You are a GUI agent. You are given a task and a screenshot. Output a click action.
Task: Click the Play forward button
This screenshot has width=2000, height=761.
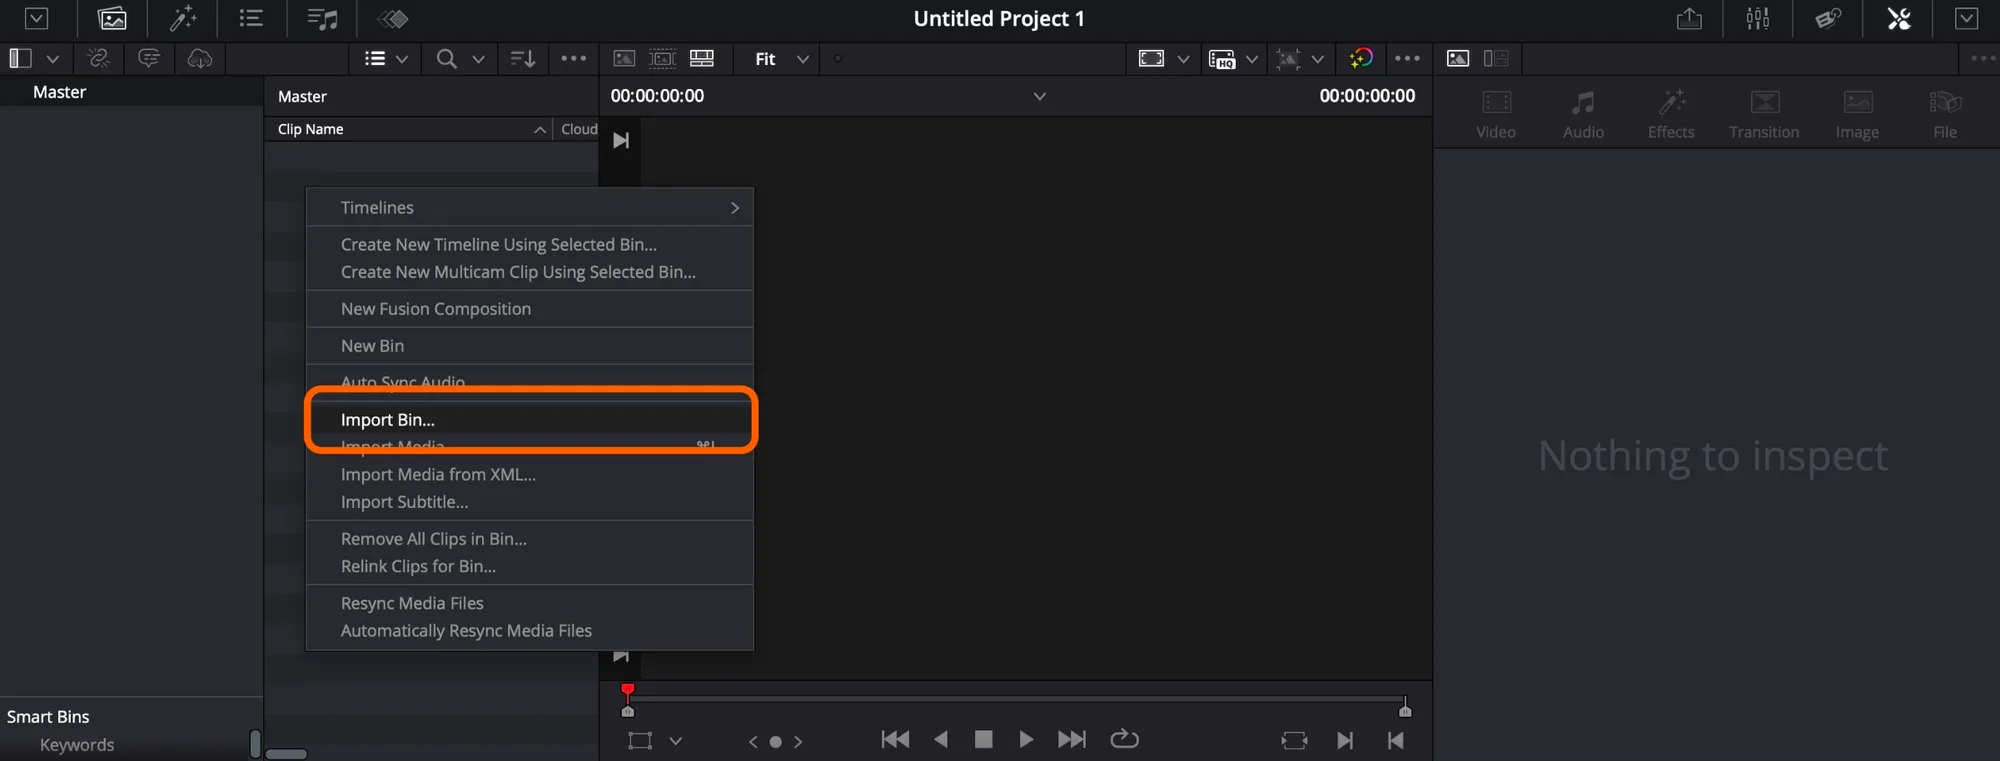[x=1026, y=739]
